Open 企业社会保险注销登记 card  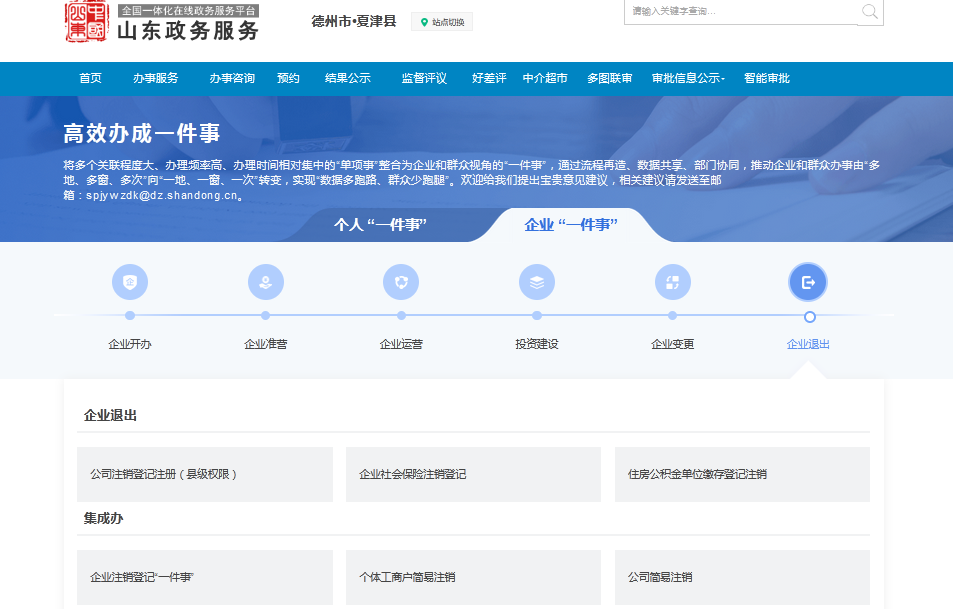point(473,474)
